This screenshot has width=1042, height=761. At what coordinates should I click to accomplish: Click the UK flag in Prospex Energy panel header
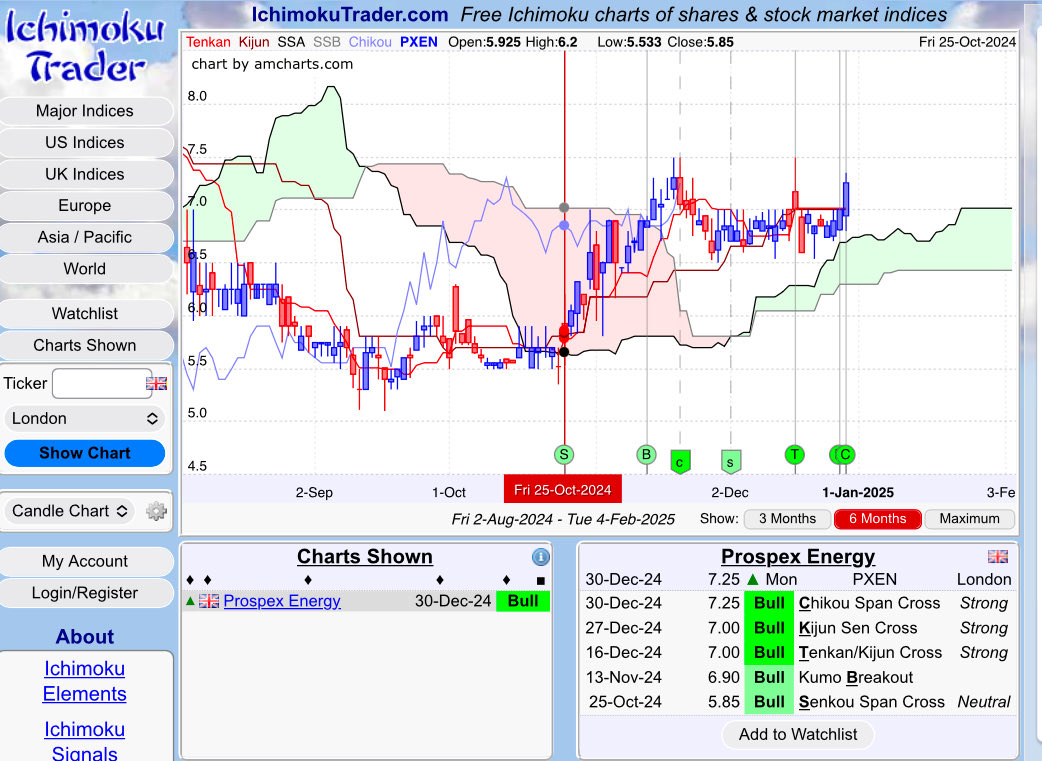997,556
